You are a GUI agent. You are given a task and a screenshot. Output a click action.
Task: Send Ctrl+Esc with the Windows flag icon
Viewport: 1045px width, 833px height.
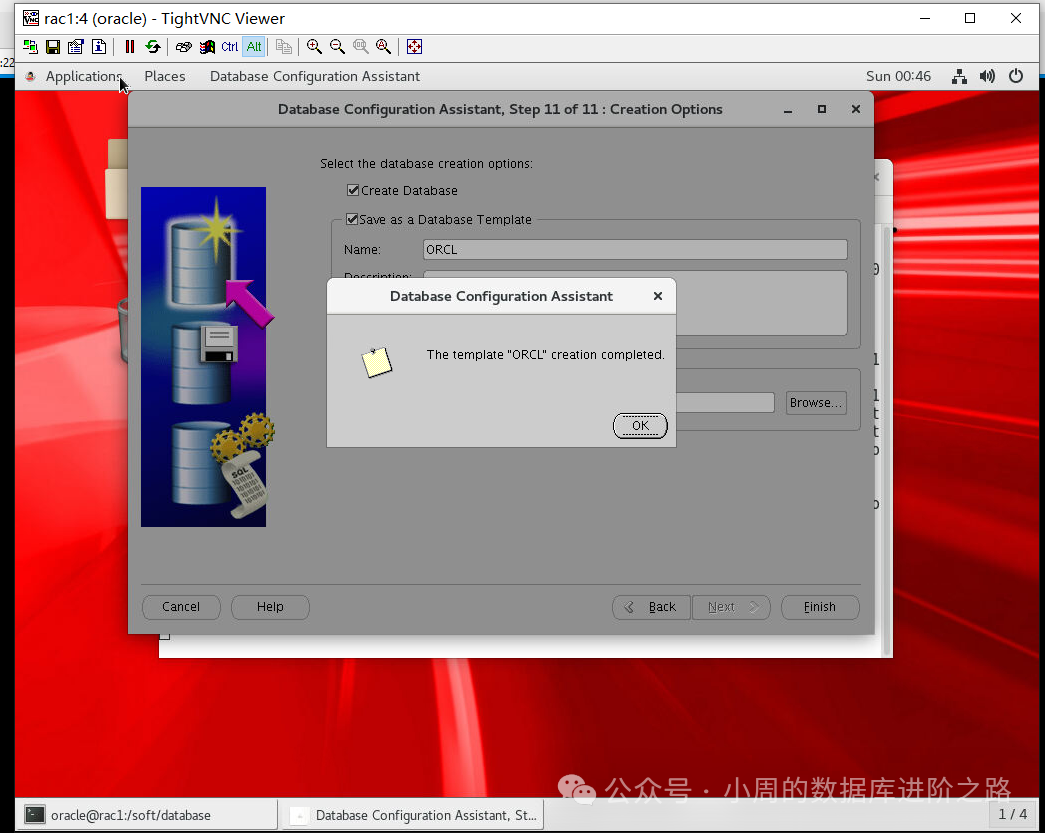tap(207, 47)
